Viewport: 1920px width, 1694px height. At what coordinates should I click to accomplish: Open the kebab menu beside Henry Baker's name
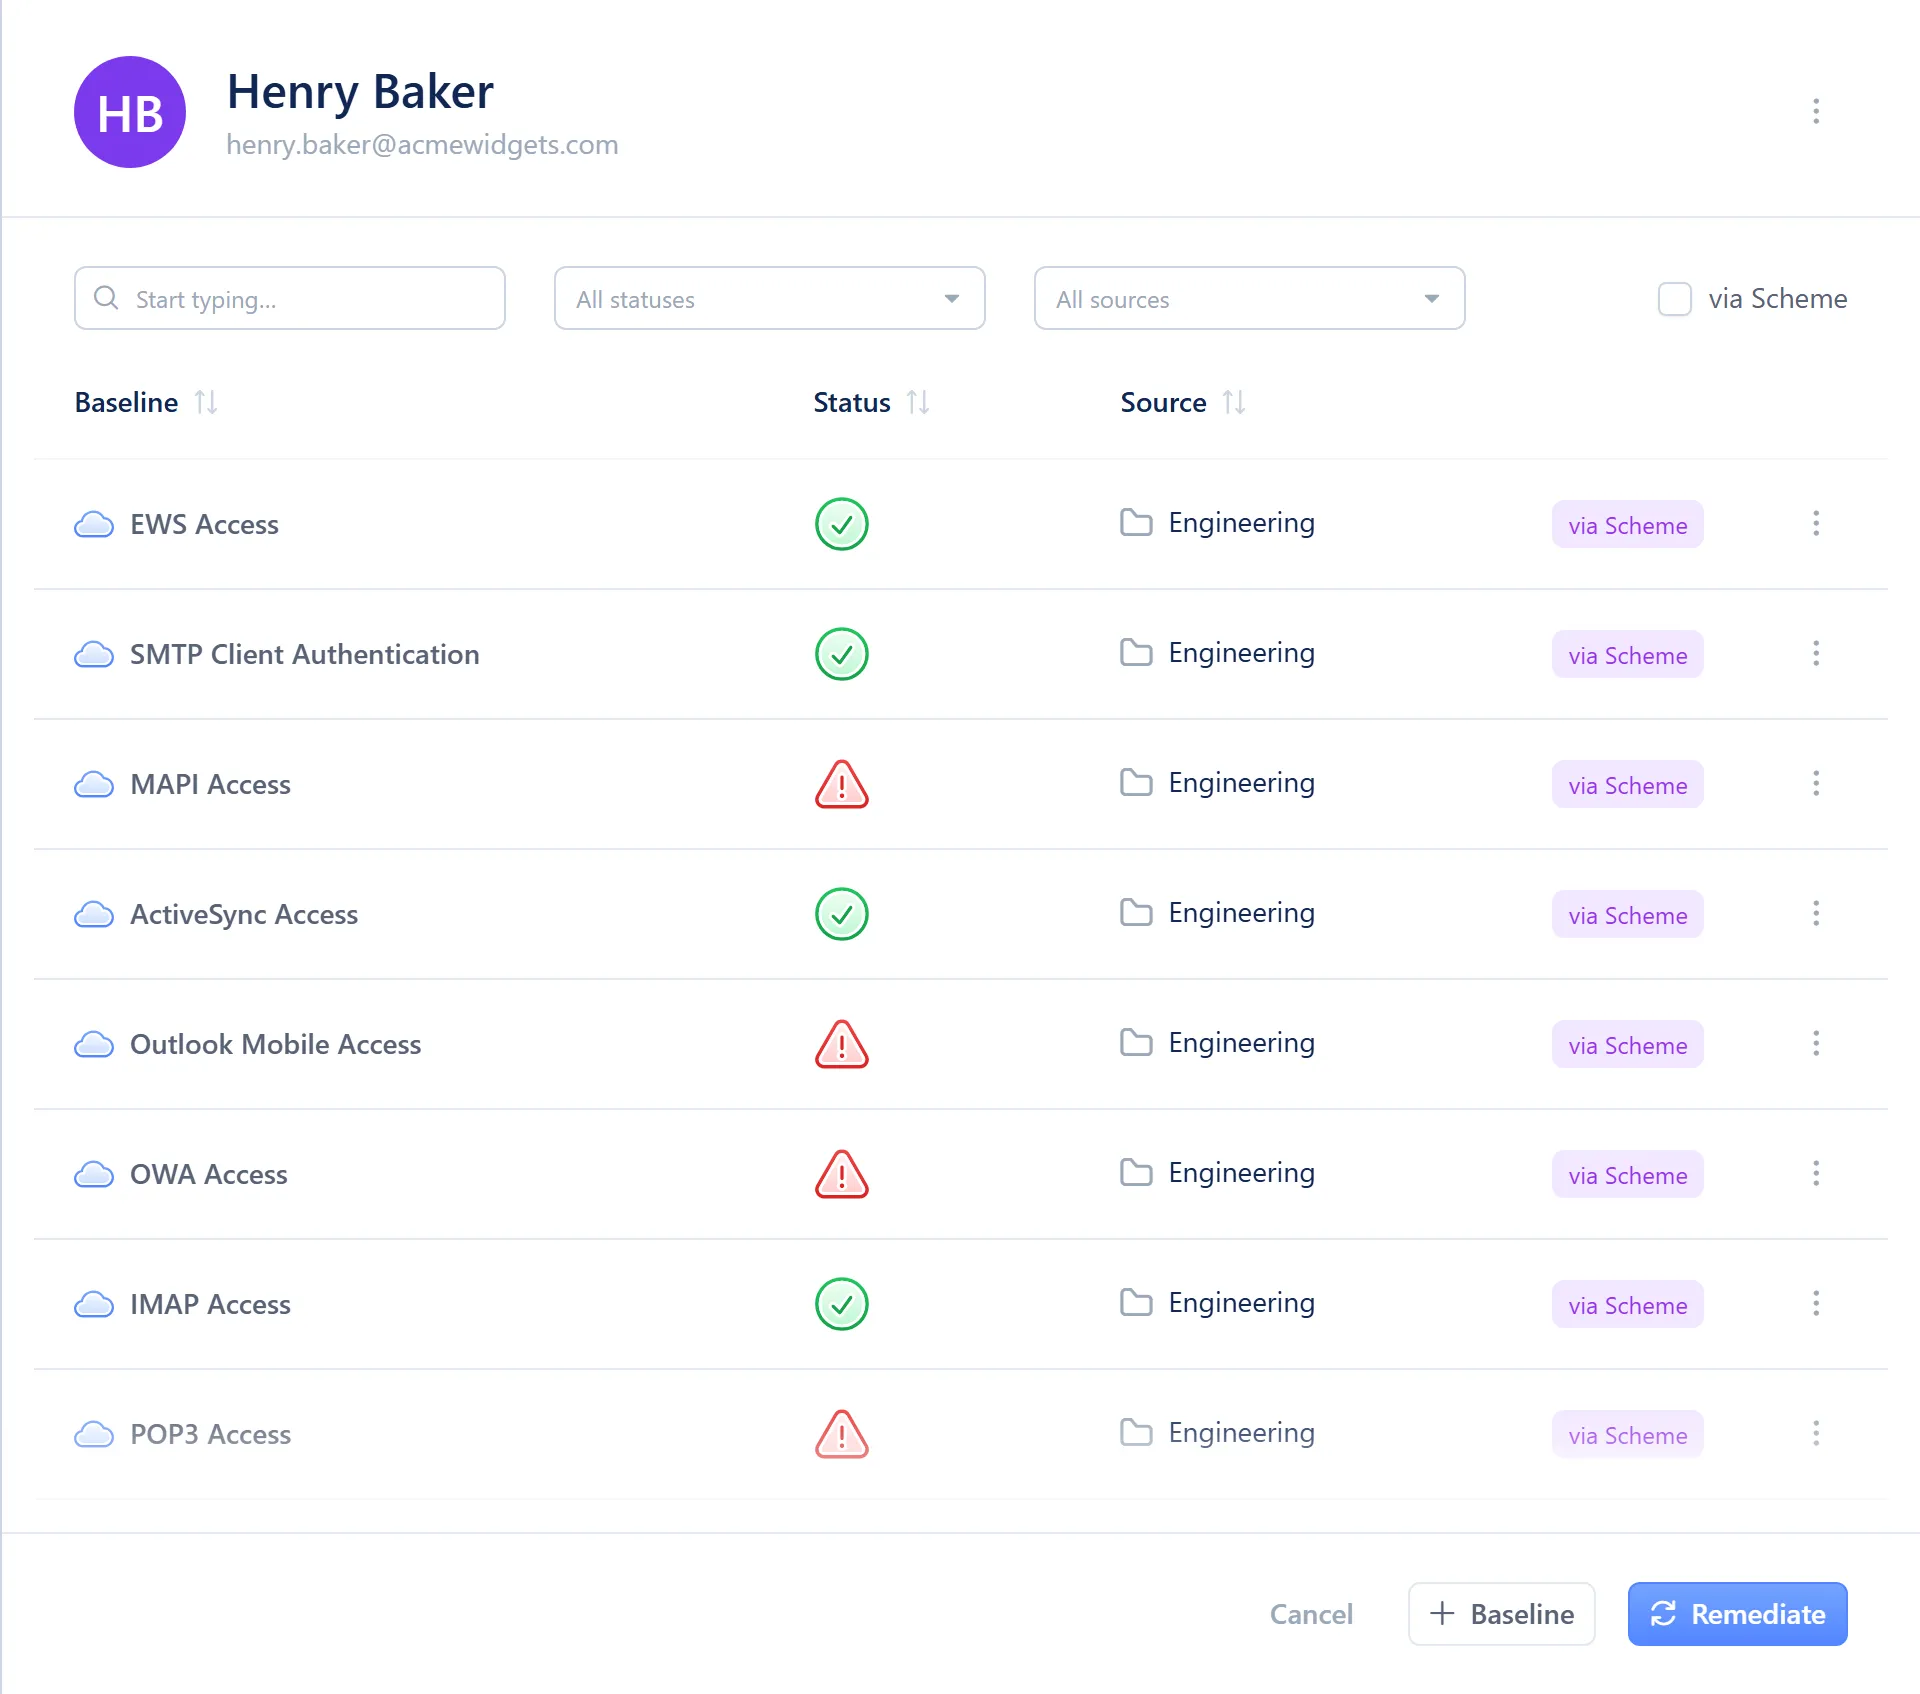pos(1816,111)
